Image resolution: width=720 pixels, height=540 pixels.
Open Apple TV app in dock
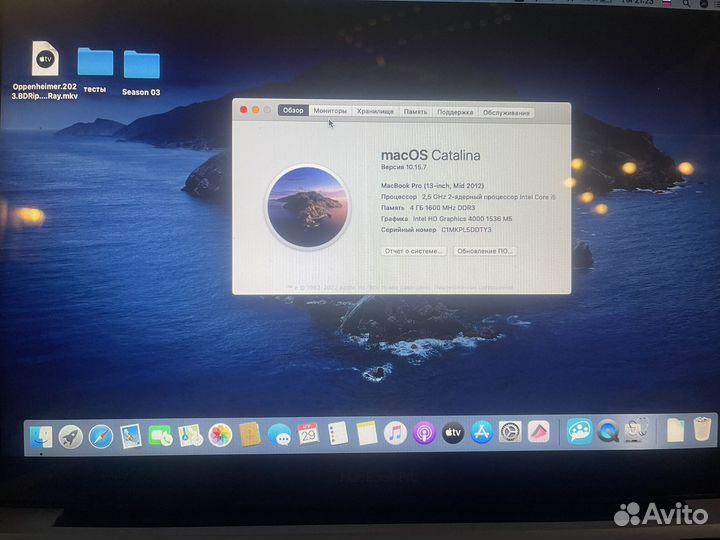[453, 432]
